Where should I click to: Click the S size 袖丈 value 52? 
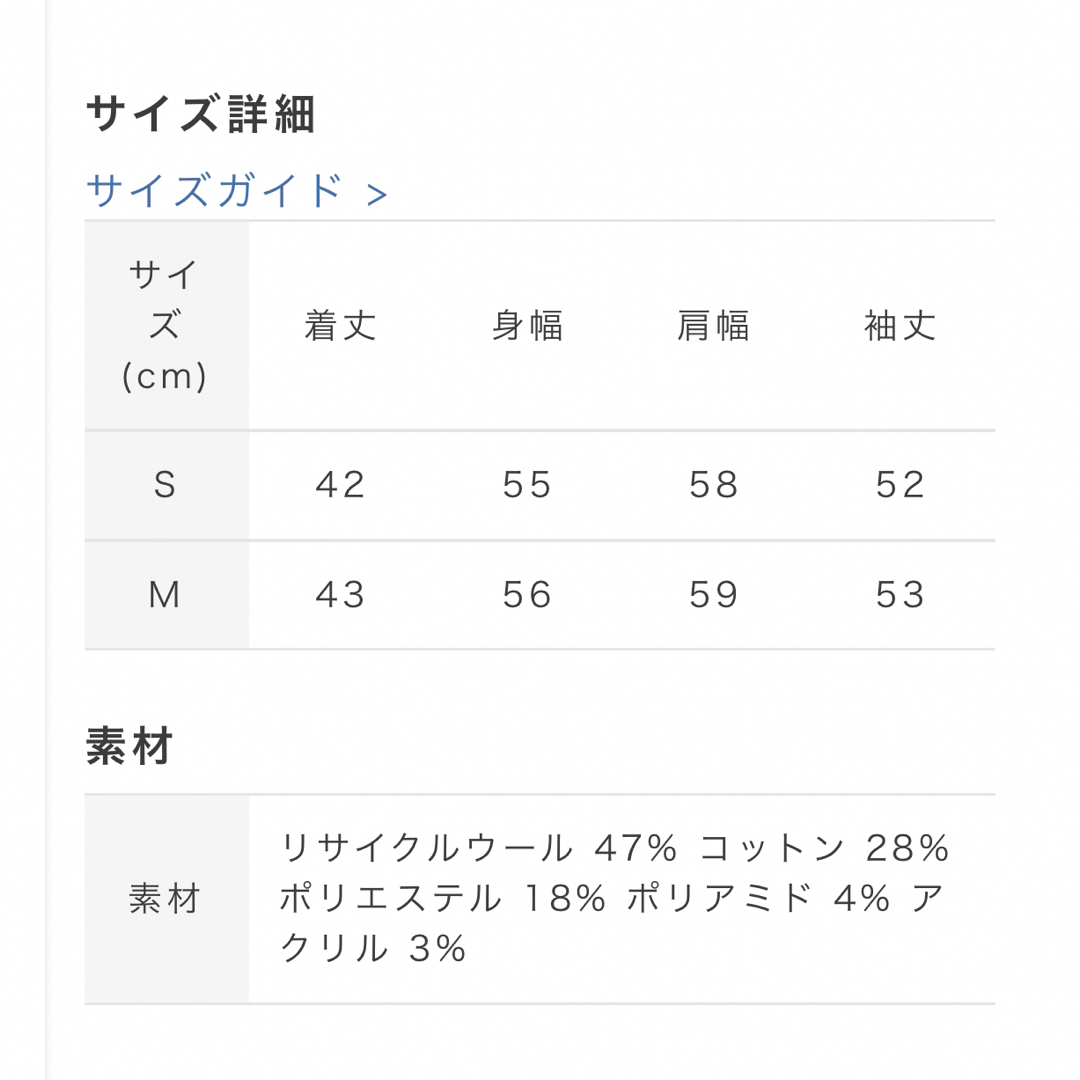point(900,485)
